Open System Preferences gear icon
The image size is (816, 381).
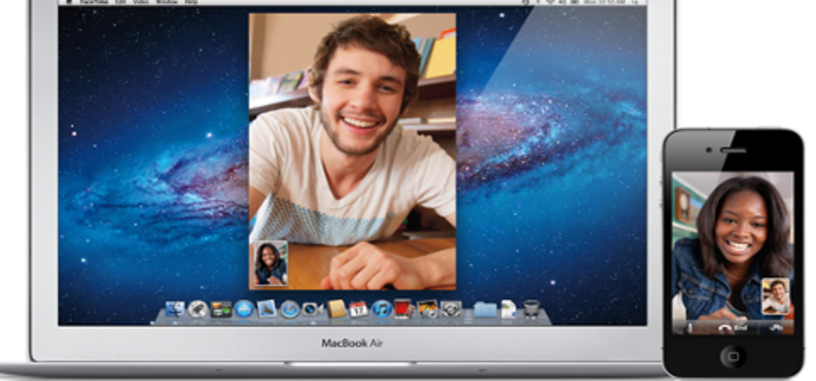click(451, 309)
